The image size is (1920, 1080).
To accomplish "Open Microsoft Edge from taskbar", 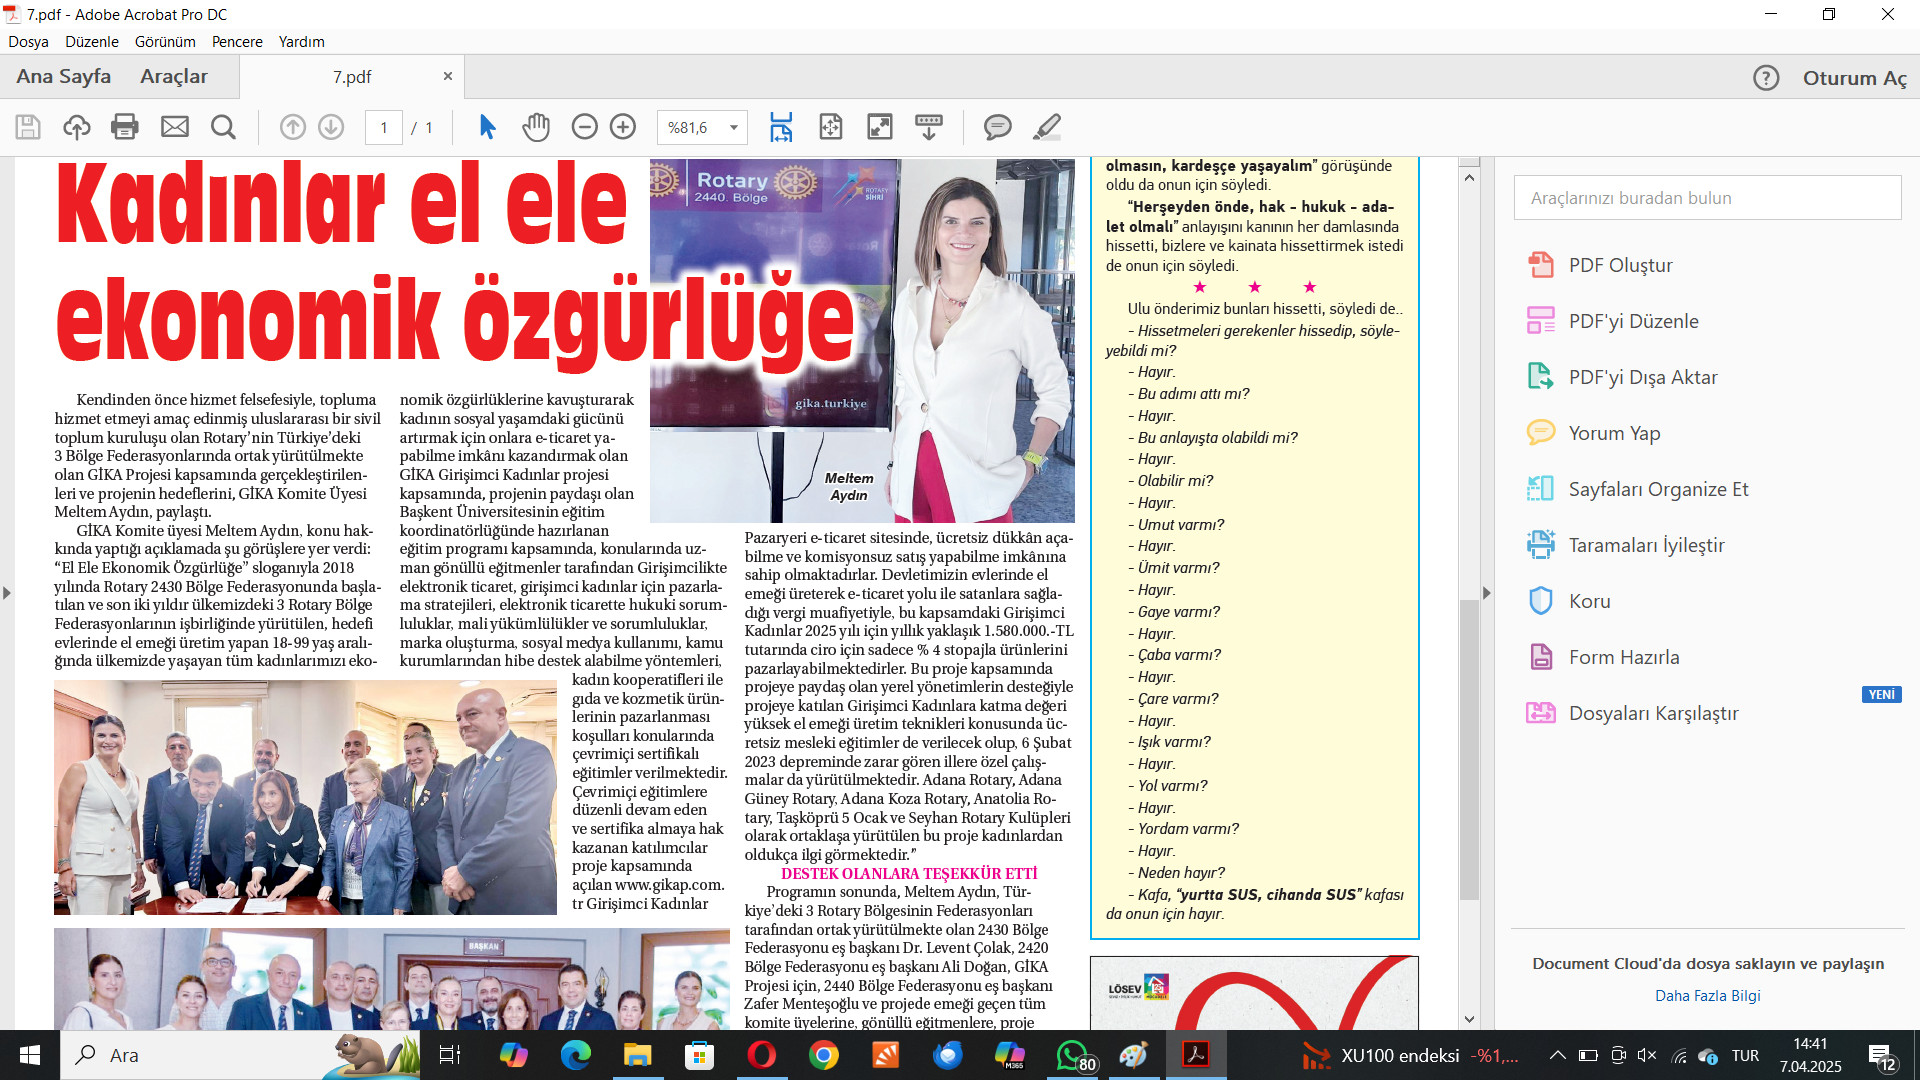I will (x=576, y=1055).
